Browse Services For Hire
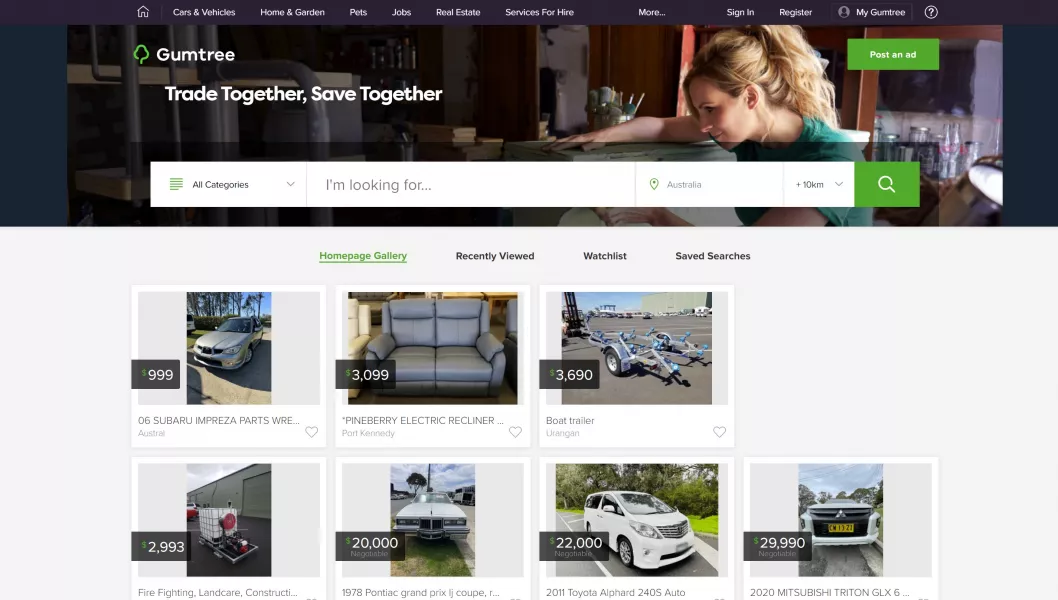Screen dimensions: 1058x600 coord(539,12)
